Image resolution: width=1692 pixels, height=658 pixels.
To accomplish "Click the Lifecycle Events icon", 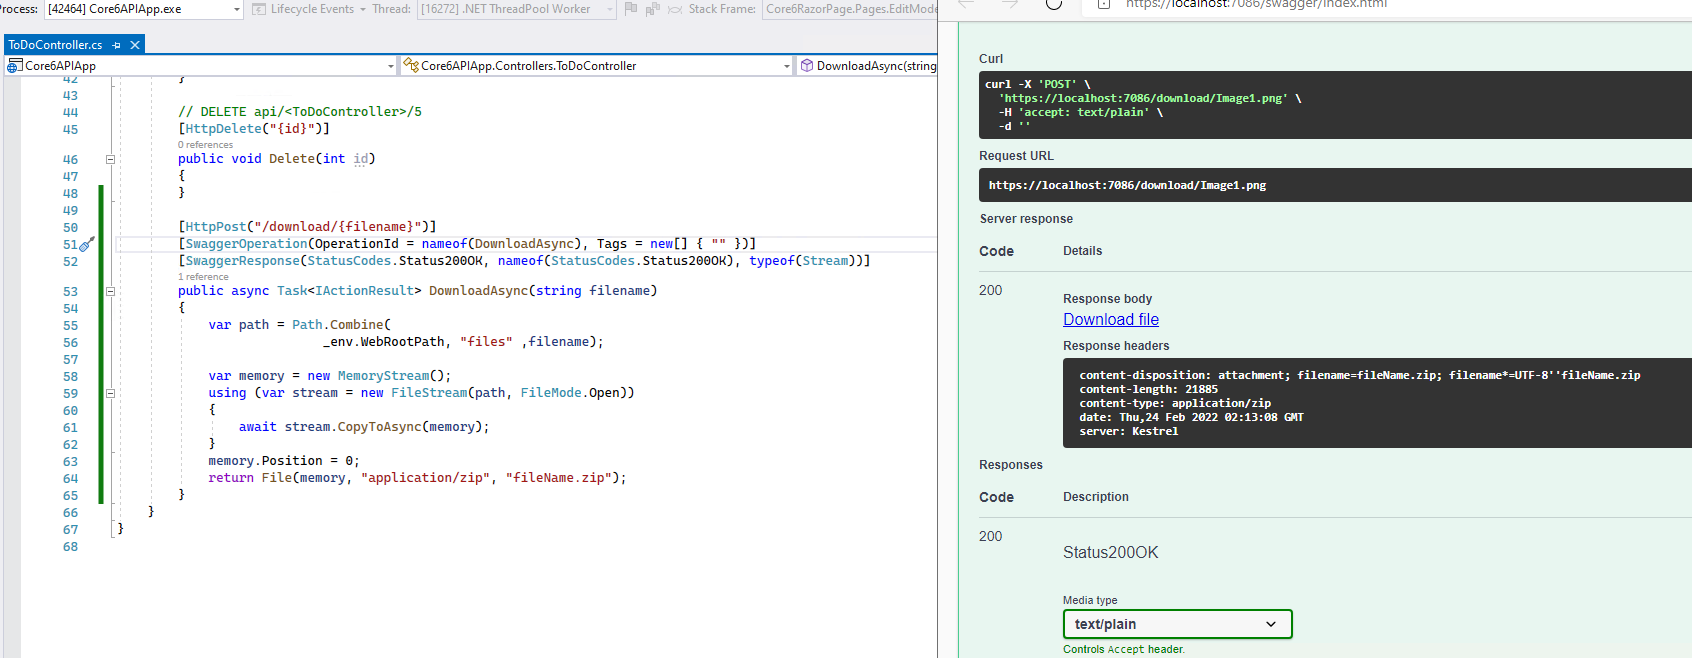I will (259, 9).
